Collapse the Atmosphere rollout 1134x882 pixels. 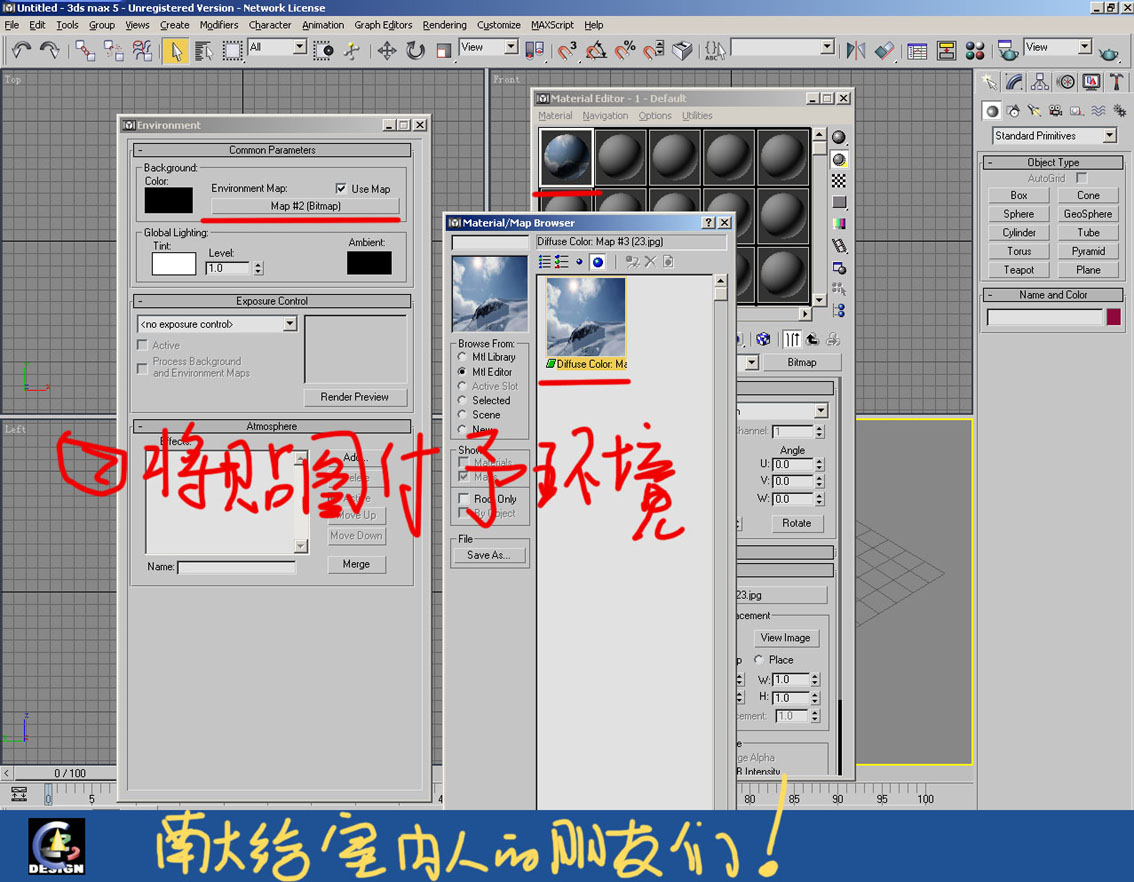coord(272,426)
